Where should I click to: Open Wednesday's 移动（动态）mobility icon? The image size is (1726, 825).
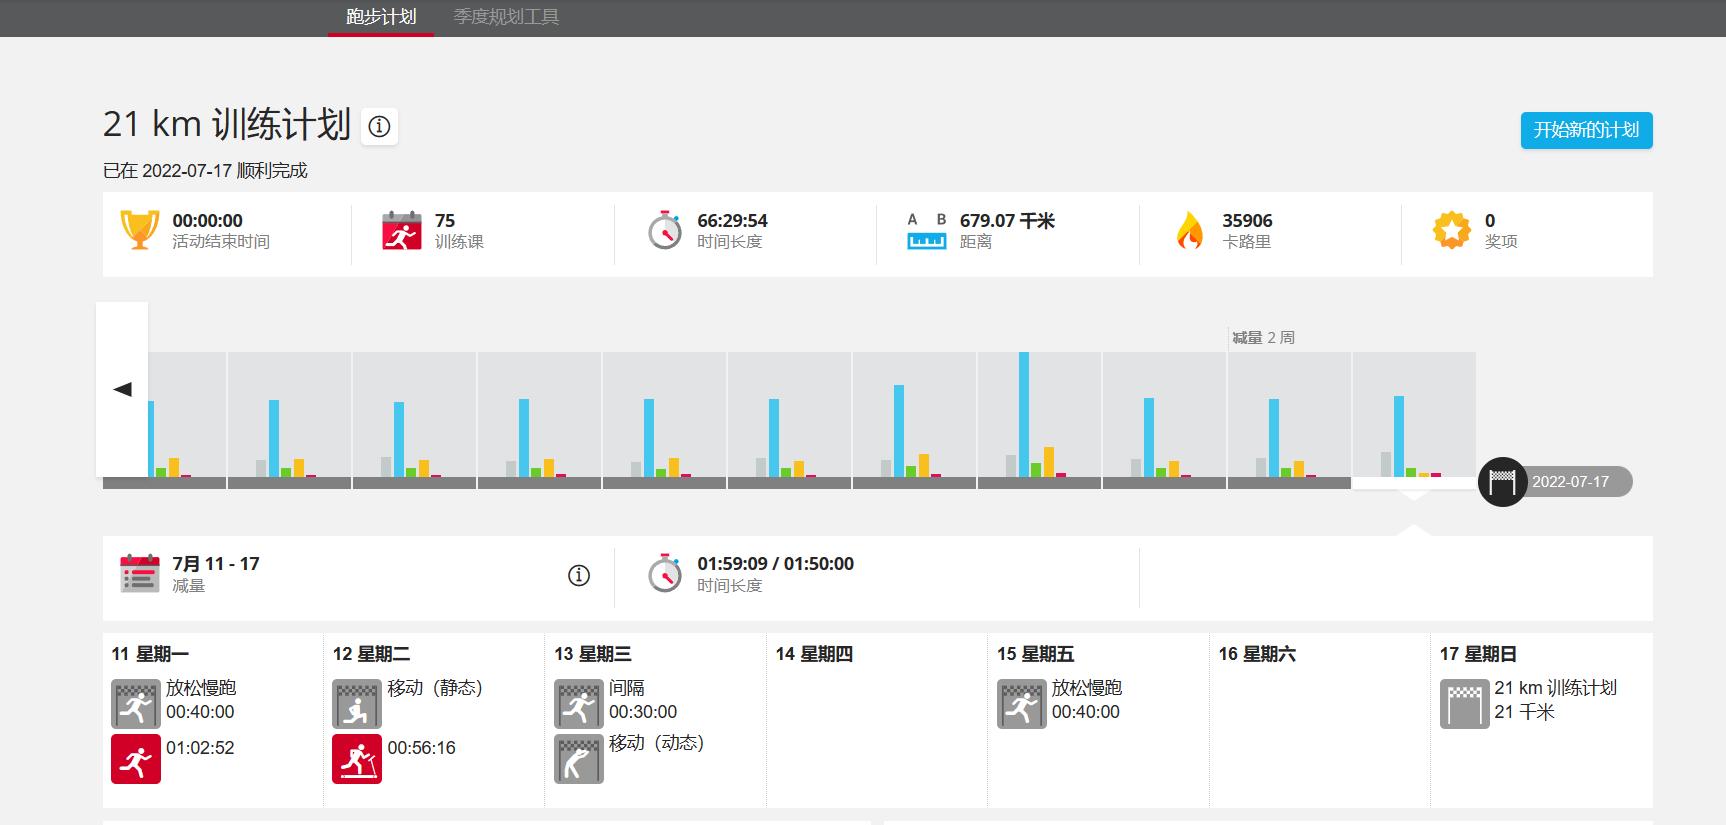click(579, 759)
